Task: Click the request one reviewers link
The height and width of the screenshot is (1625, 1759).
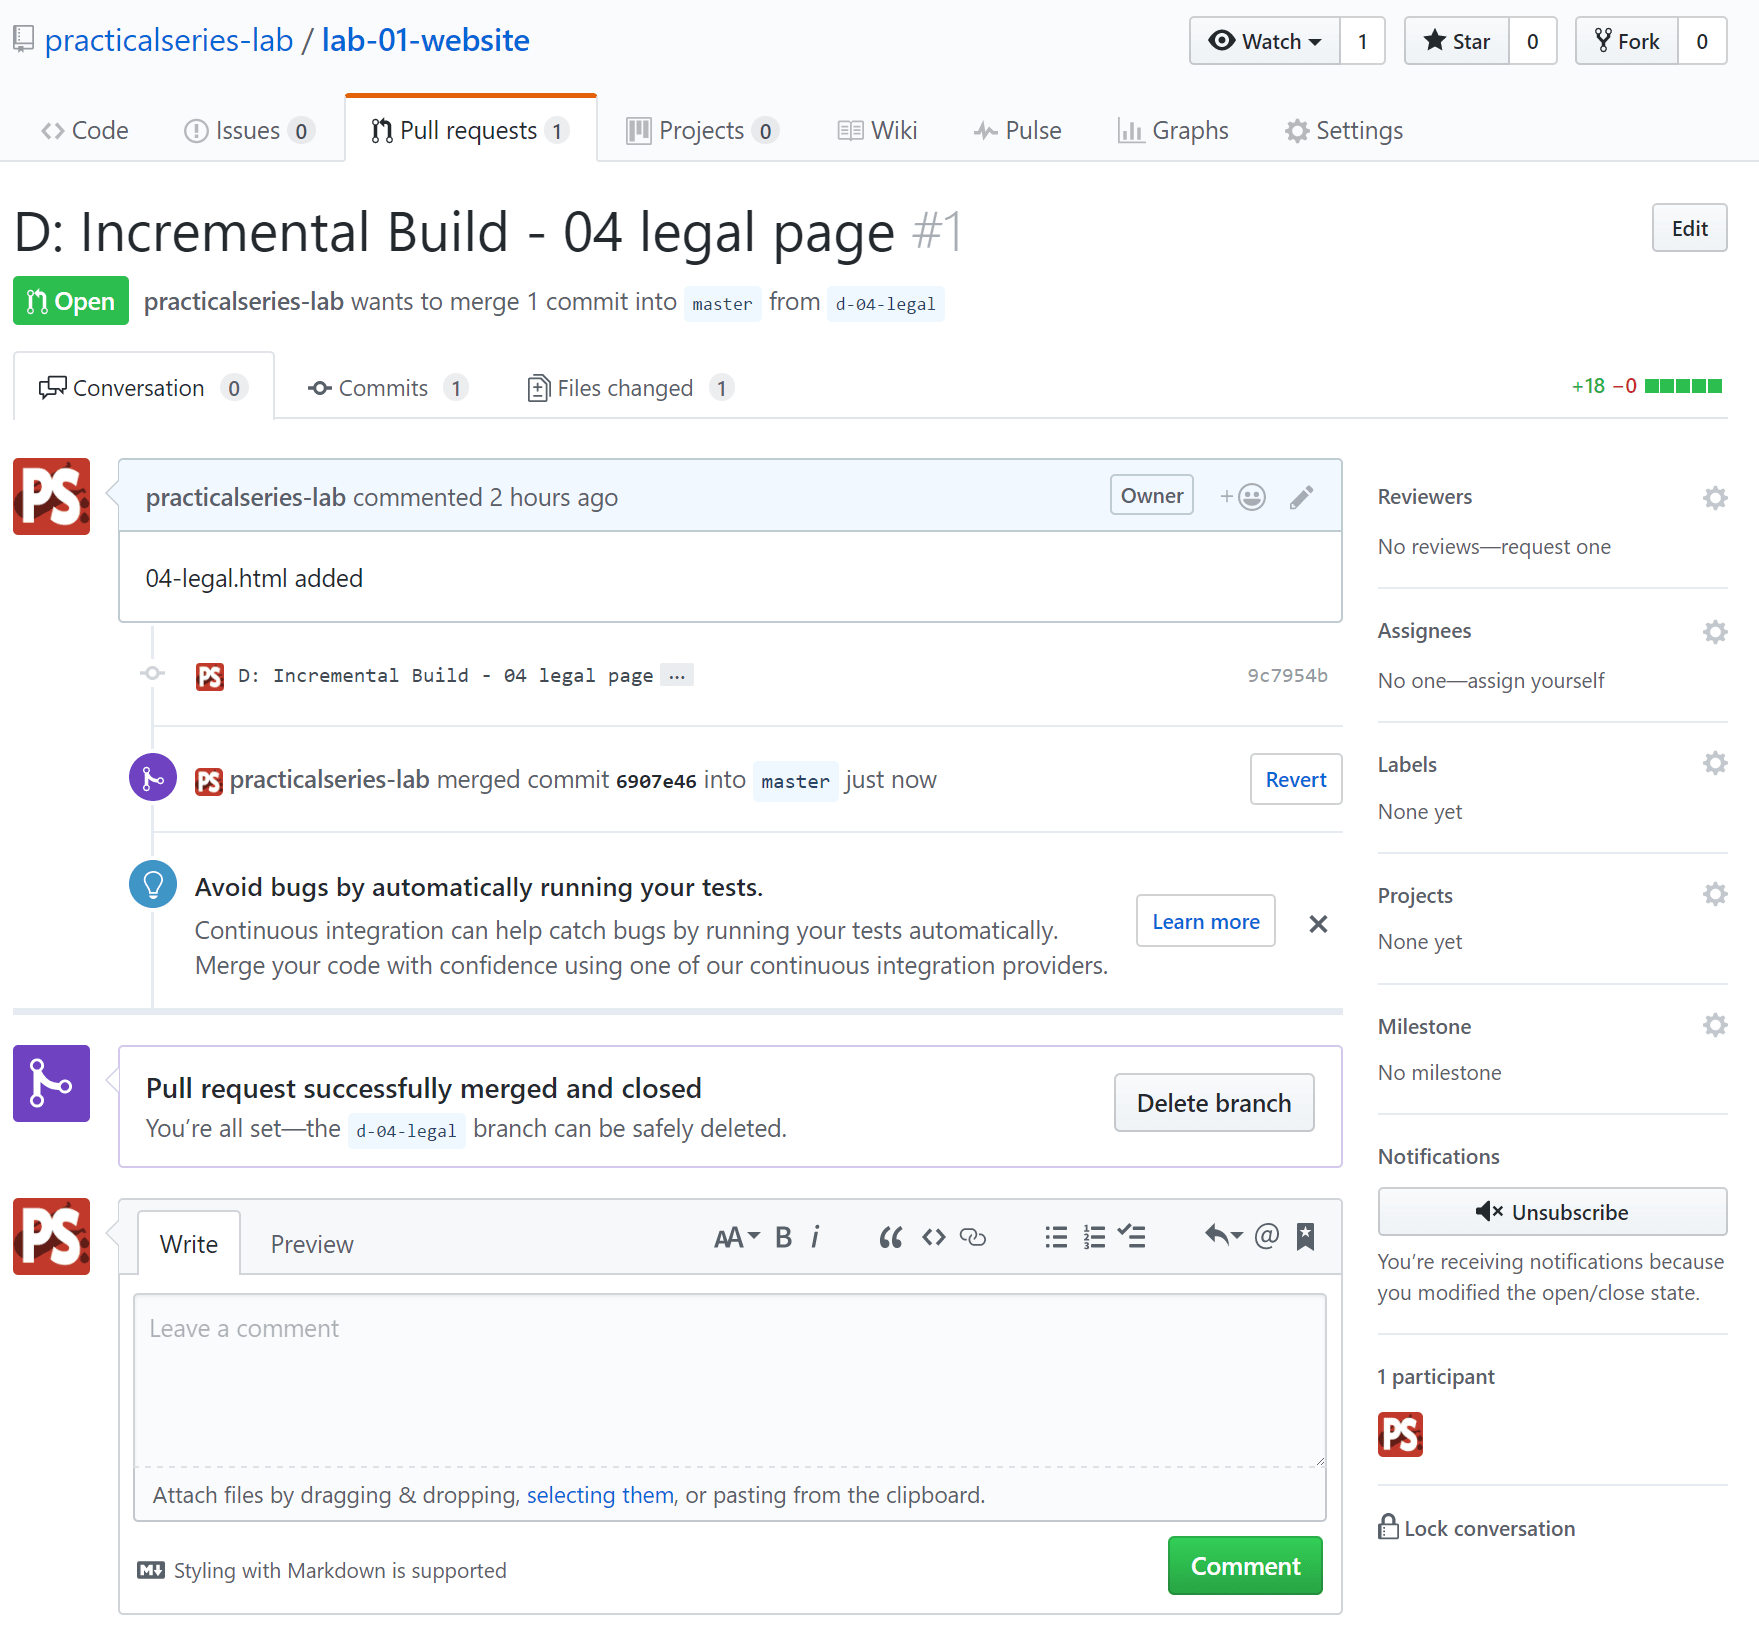Action: pos(1556,547)
